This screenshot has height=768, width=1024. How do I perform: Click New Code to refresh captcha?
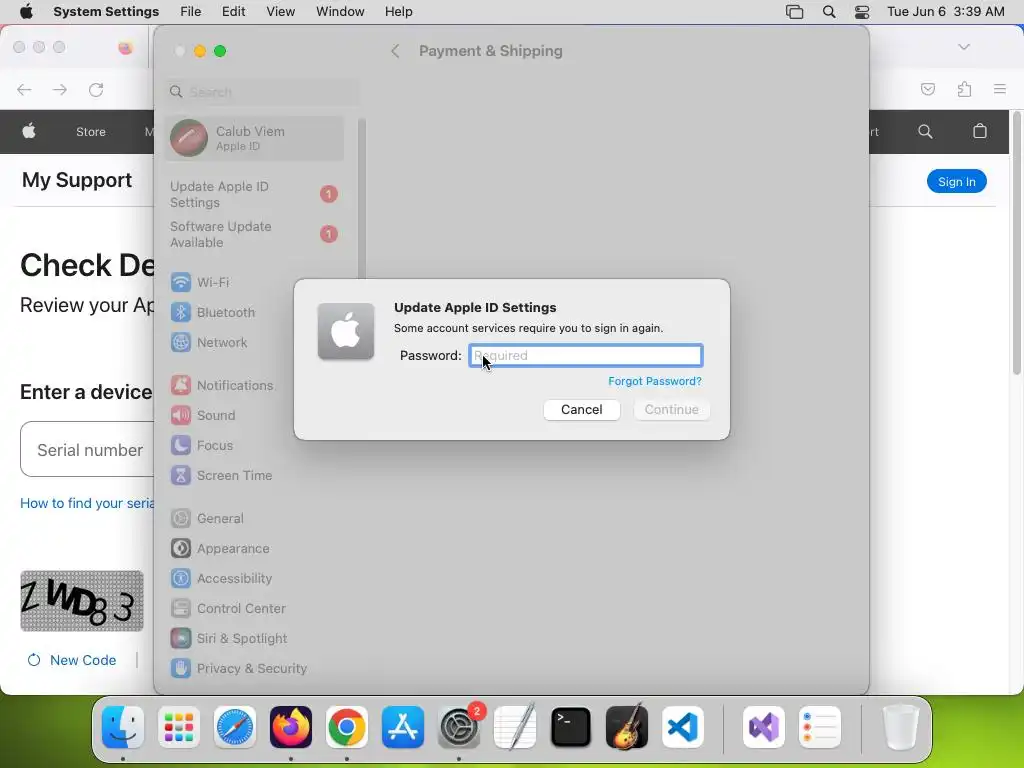[72, 660]
